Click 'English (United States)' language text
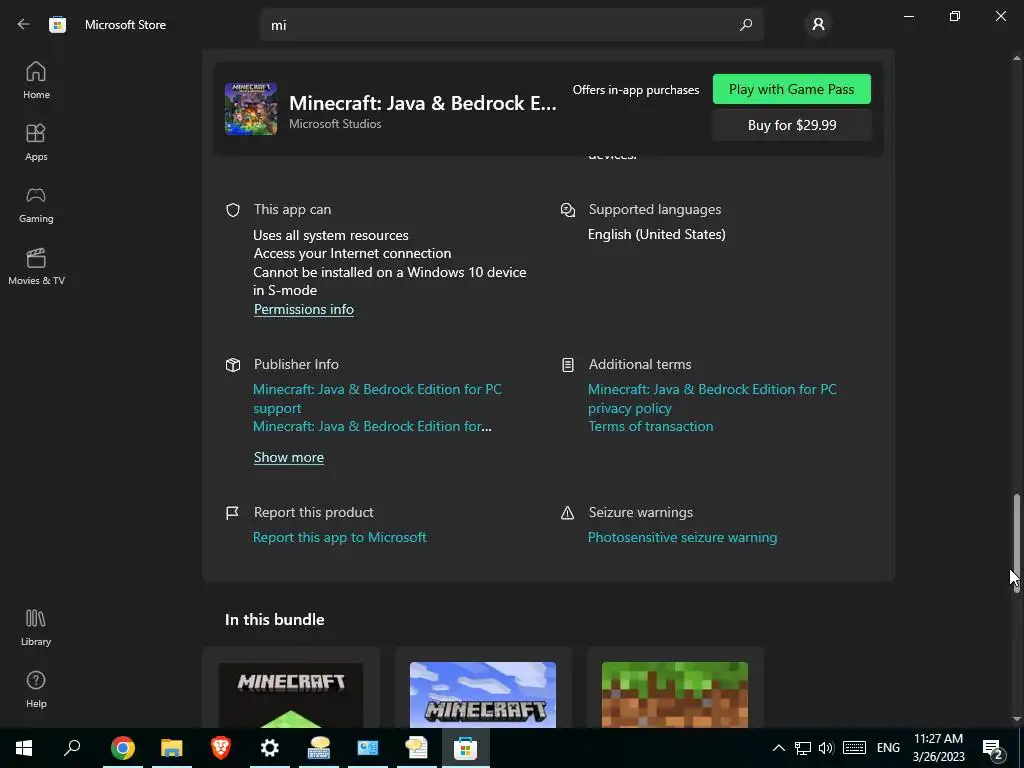Viewport: 1024px width, 768px height. click(656, 234)
